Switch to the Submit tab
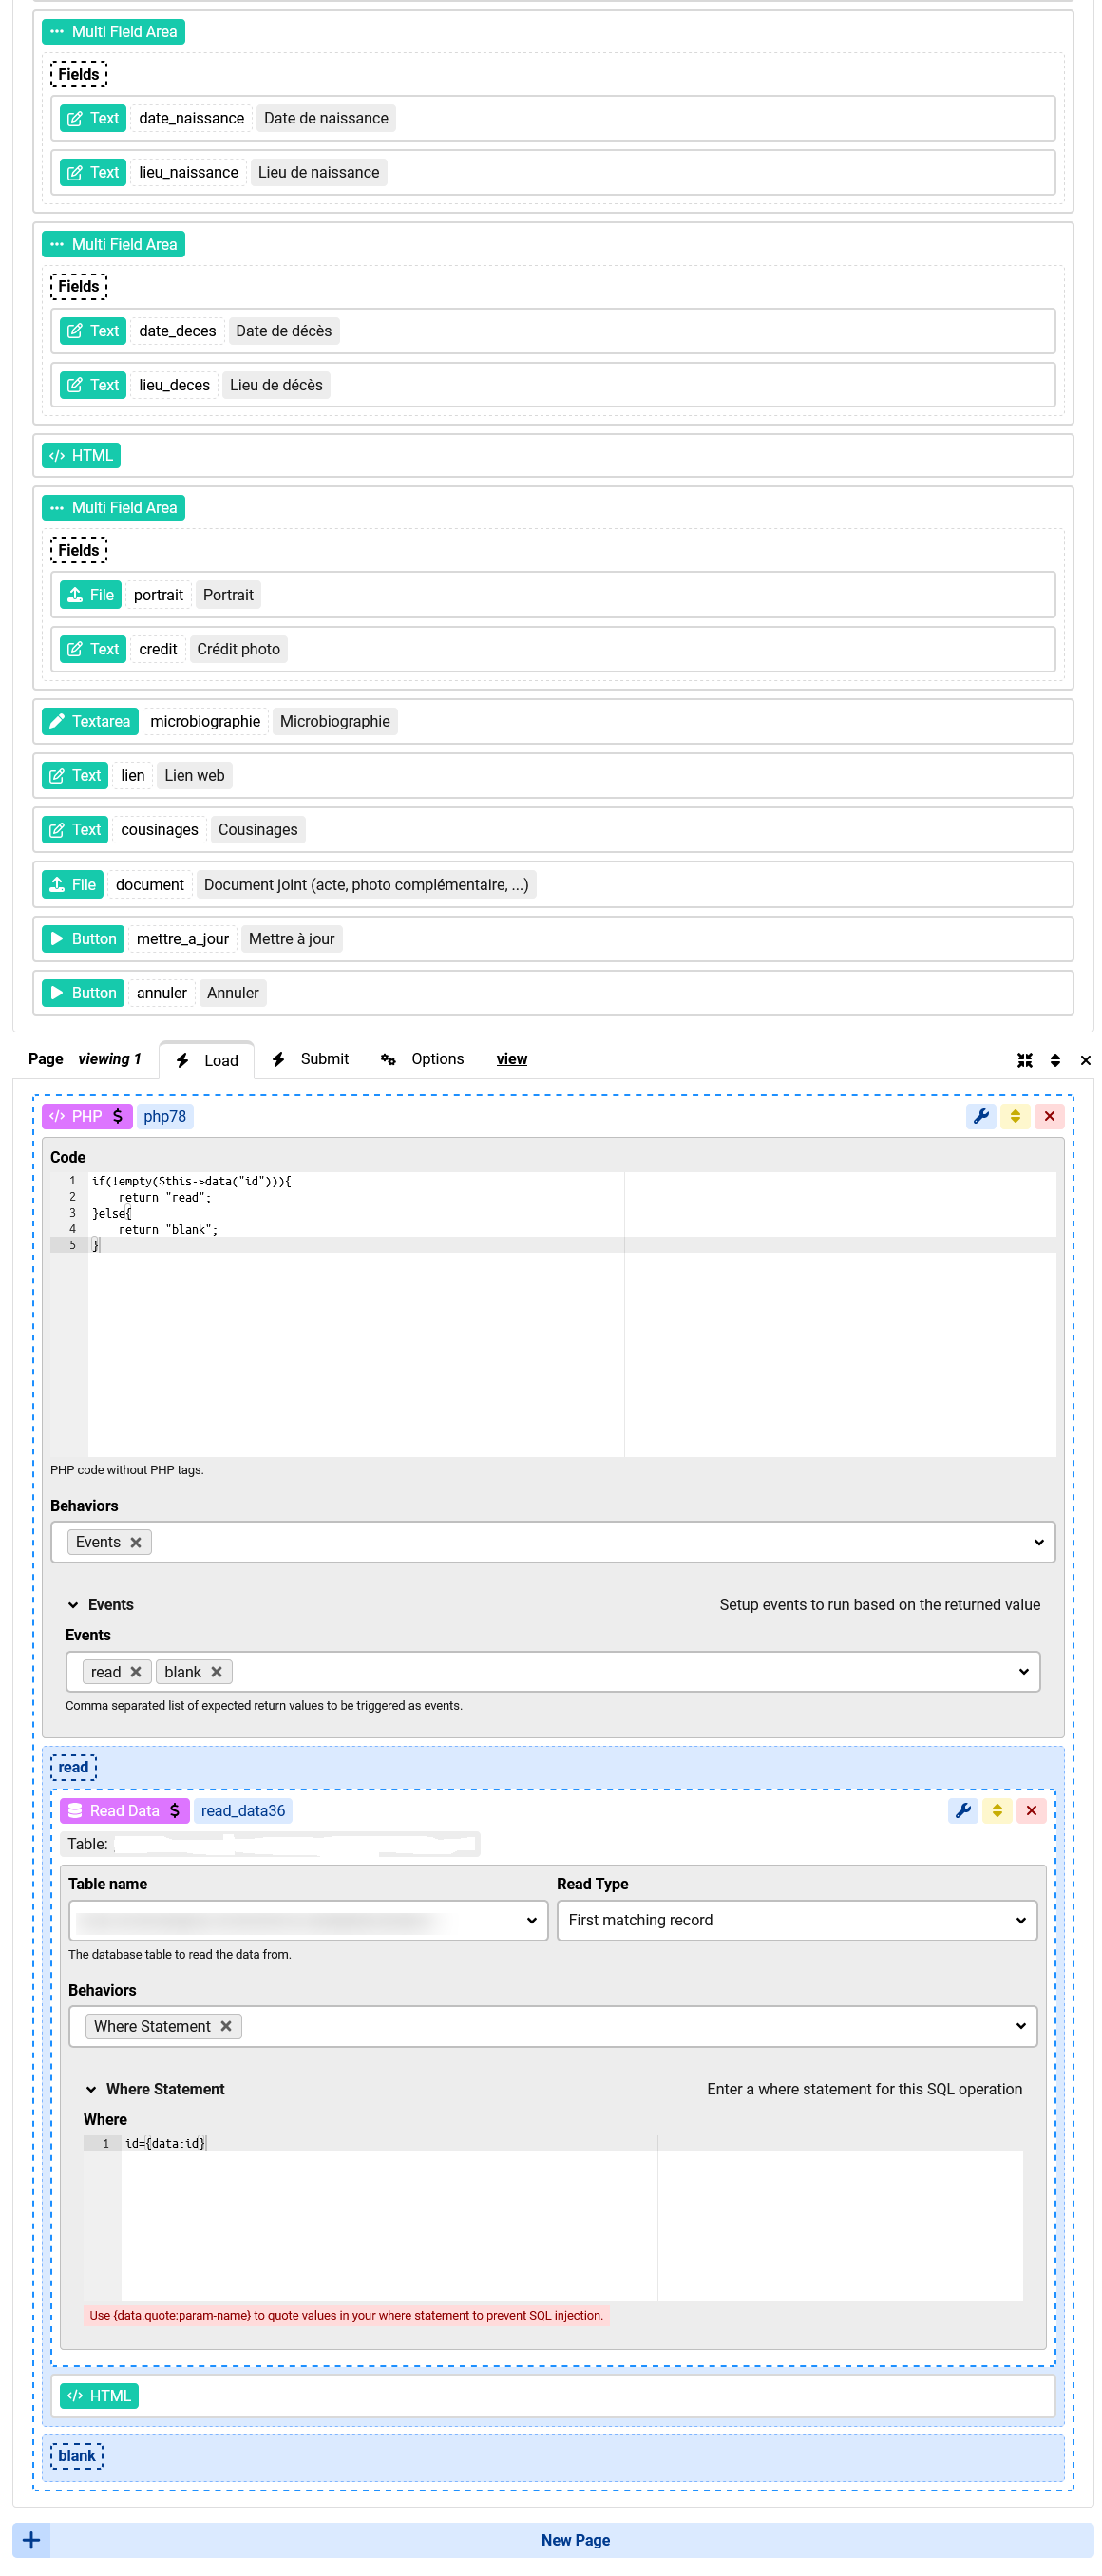Screen dimensions: 1102x2576 click(x=311, y=1059)
